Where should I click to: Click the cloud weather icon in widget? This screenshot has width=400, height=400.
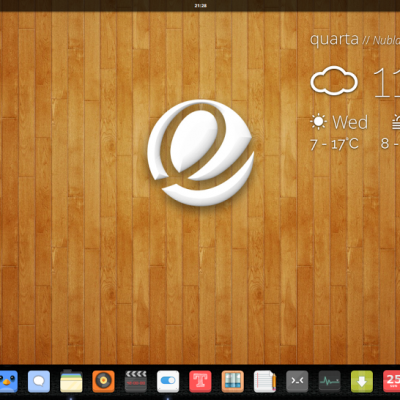(x=334, y=81)
